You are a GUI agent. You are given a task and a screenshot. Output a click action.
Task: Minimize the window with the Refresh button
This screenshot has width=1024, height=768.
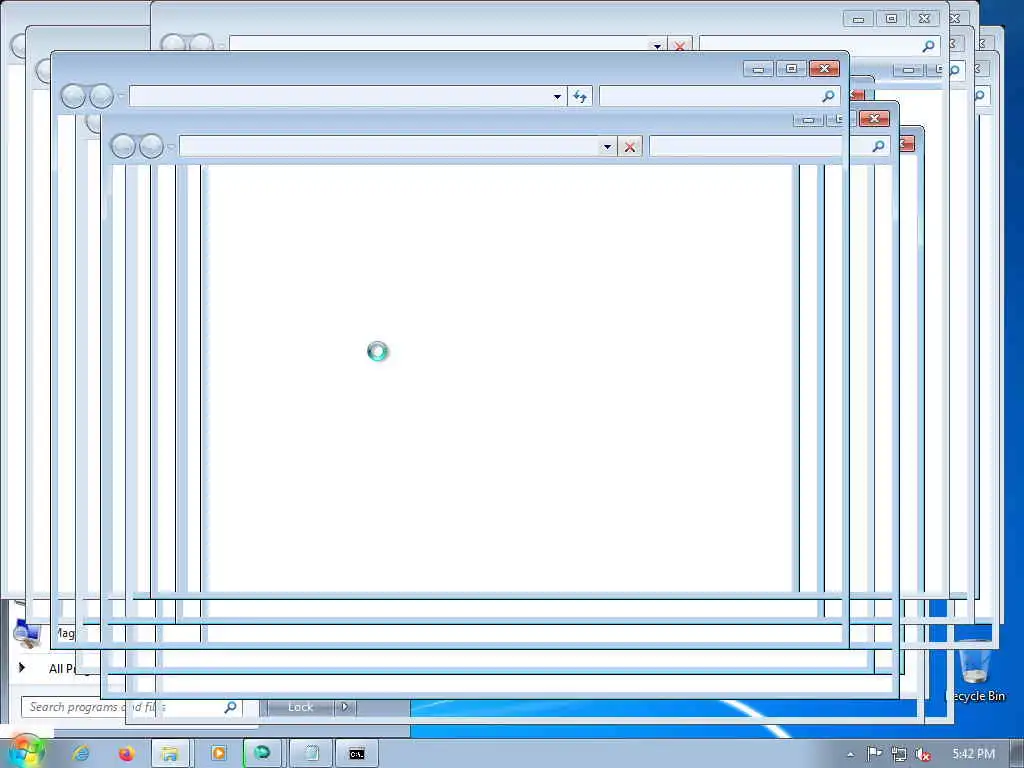point(758,69)
